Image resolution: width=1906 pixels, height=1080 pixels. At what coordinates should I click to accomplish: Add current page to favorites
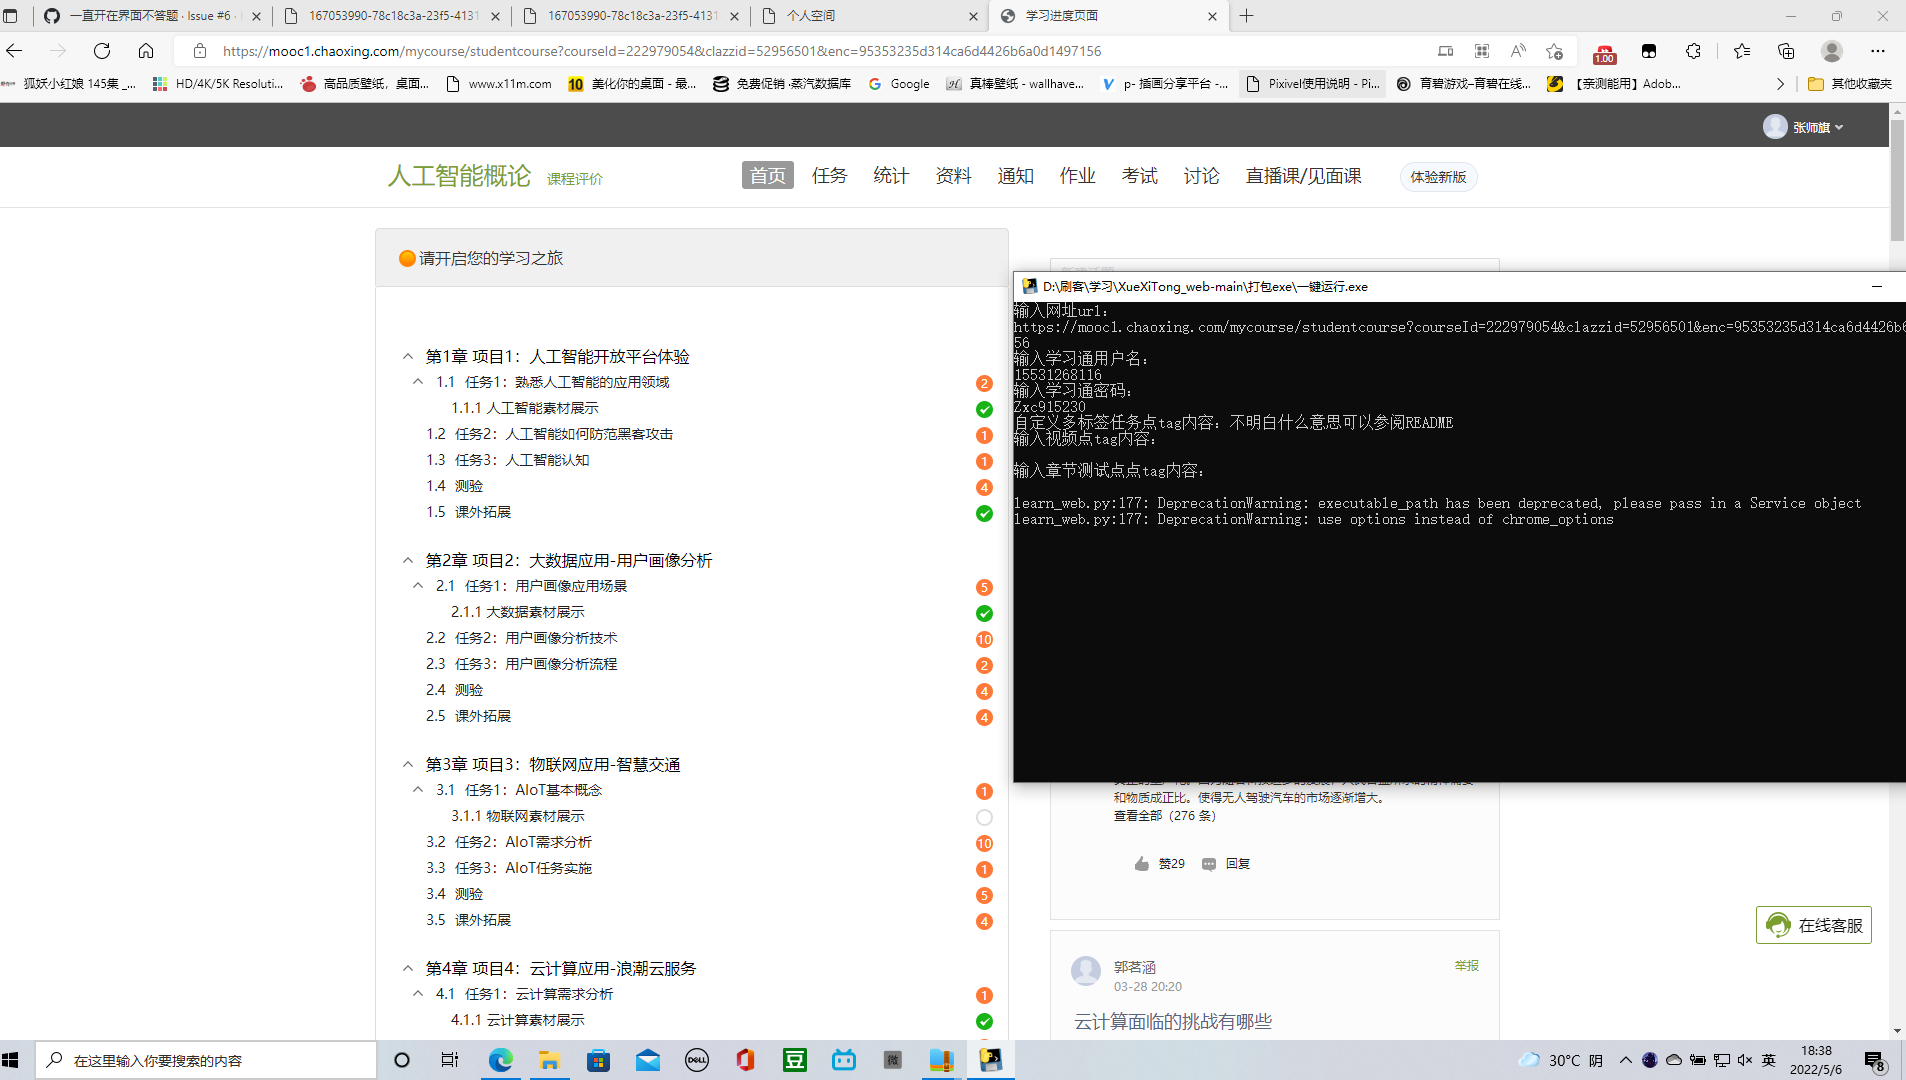1552,51
